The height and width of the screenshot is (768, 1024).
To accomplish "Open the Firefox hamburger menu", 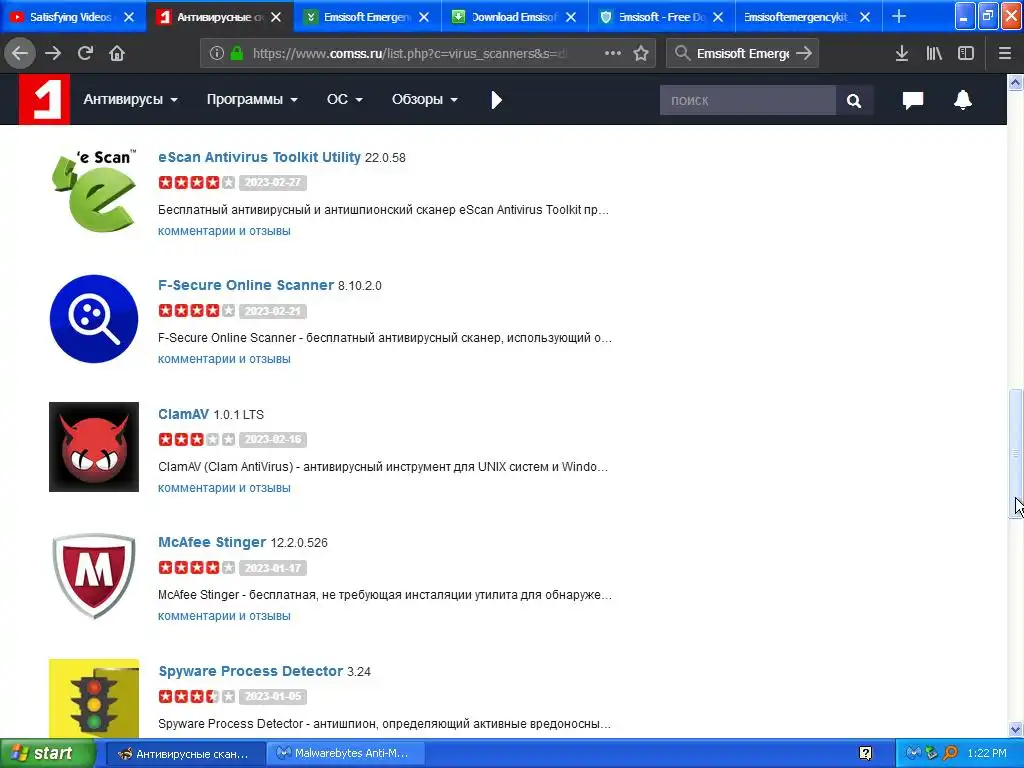I will pos(1004,54).
